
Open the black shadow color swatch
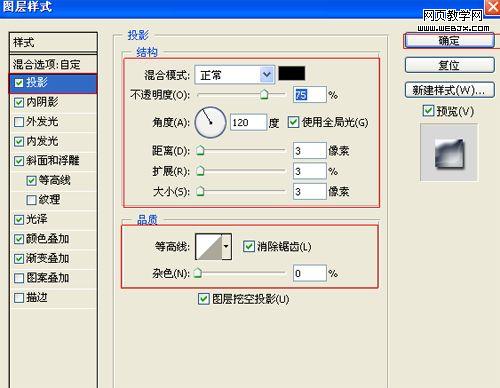tap(292, 73)
